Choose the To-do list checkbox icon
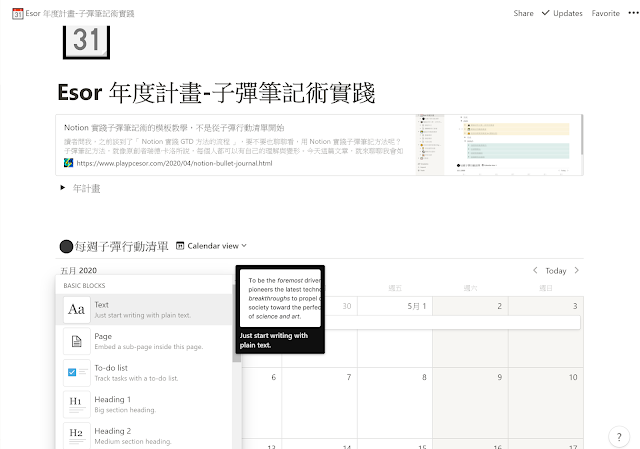The image size is (640, 449). tap(76, 374)
